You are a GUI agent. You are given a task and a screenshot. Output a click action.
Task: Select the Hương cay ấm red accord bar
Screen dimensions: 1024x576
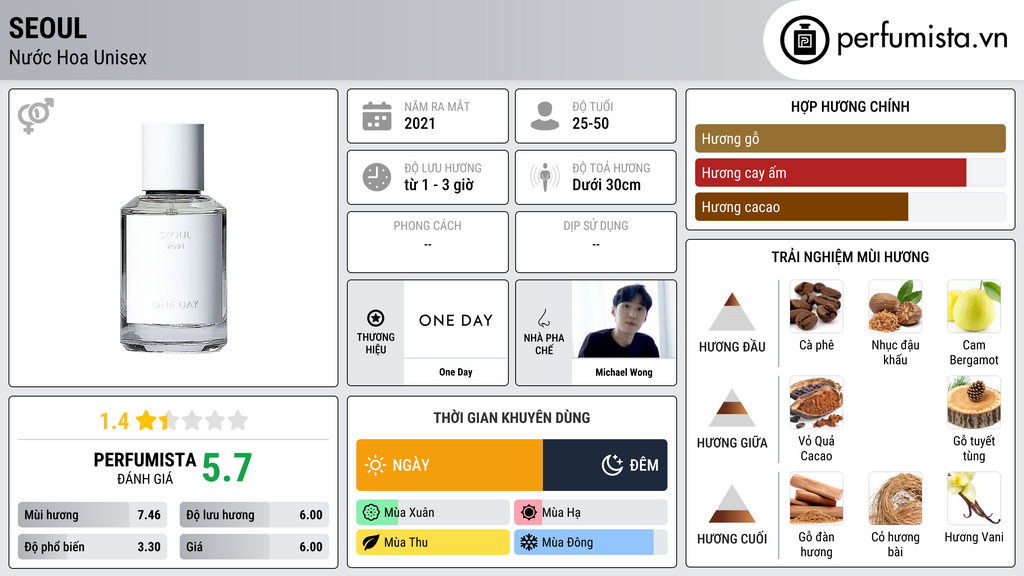click(x=850, y=173)
